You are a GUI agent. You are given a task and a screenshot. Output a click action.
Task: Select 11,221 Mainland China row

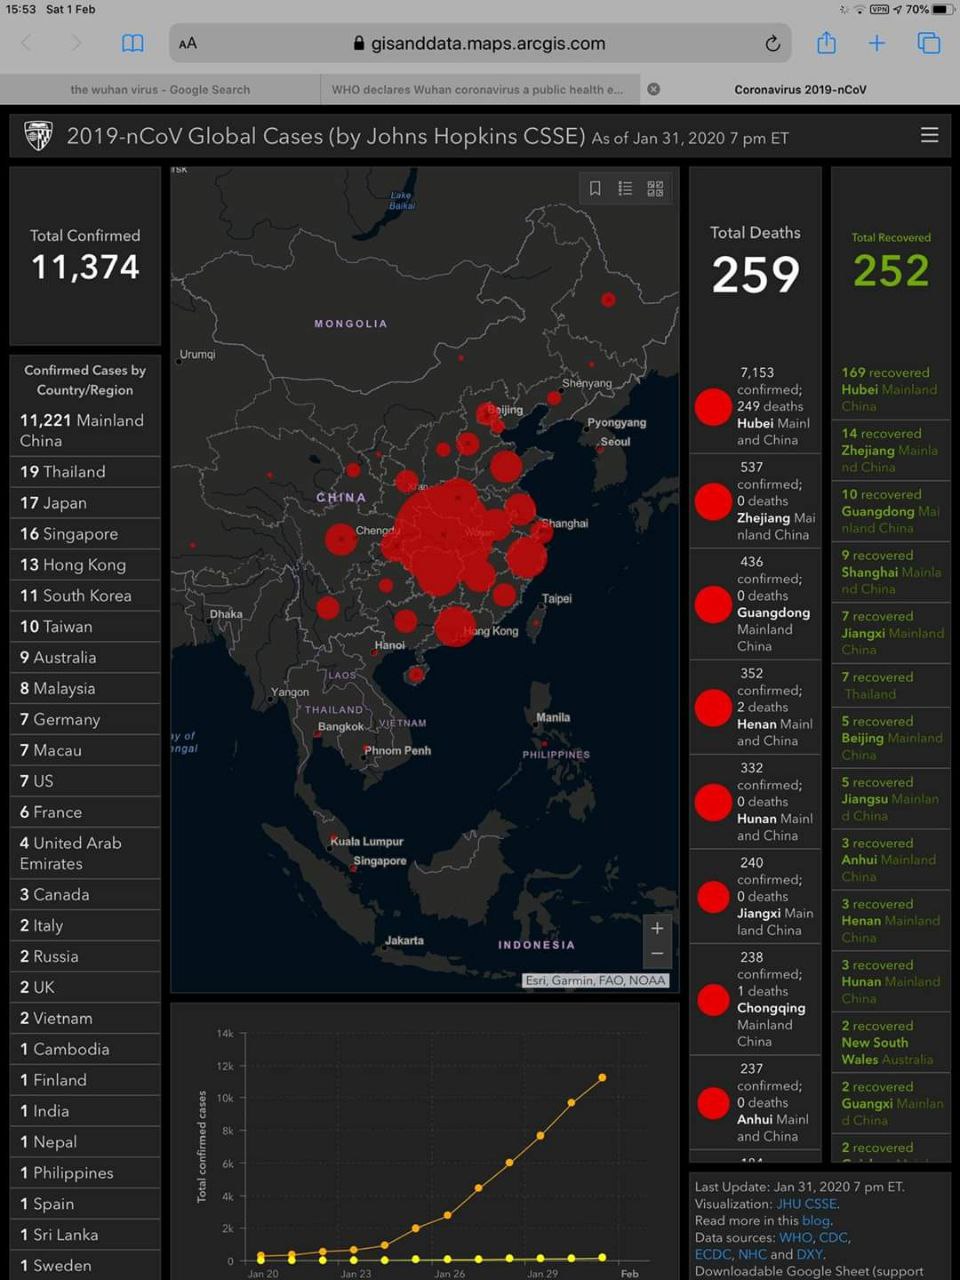pos(85,430)
